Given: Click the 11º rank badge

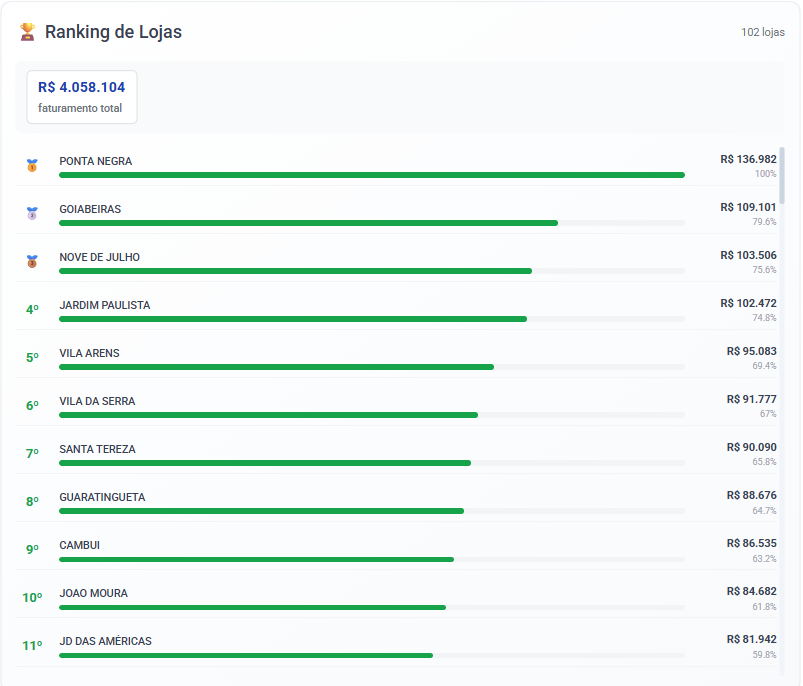Looking at the screenshot, I should 32,646.
